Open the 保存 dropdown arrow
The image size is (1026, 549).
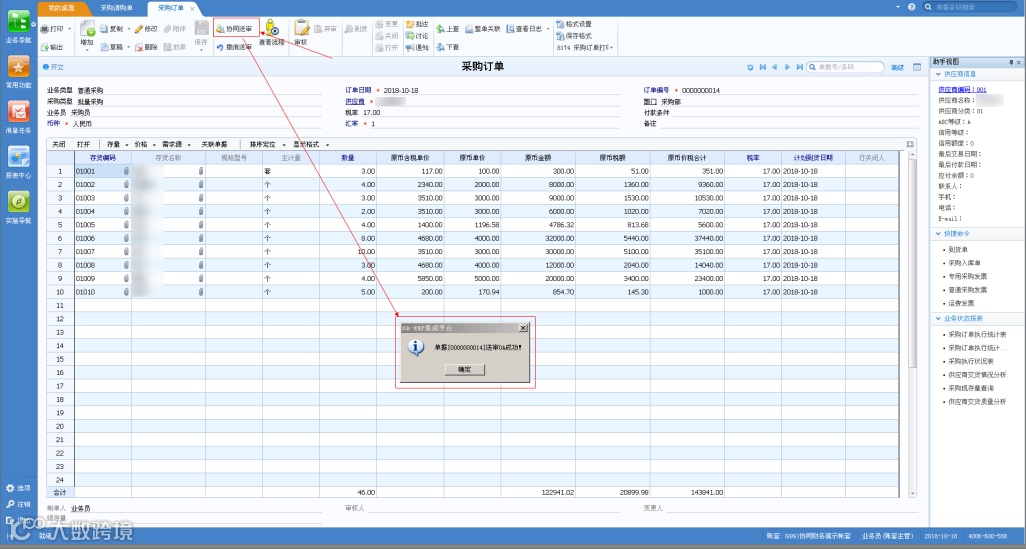point(201,50)
